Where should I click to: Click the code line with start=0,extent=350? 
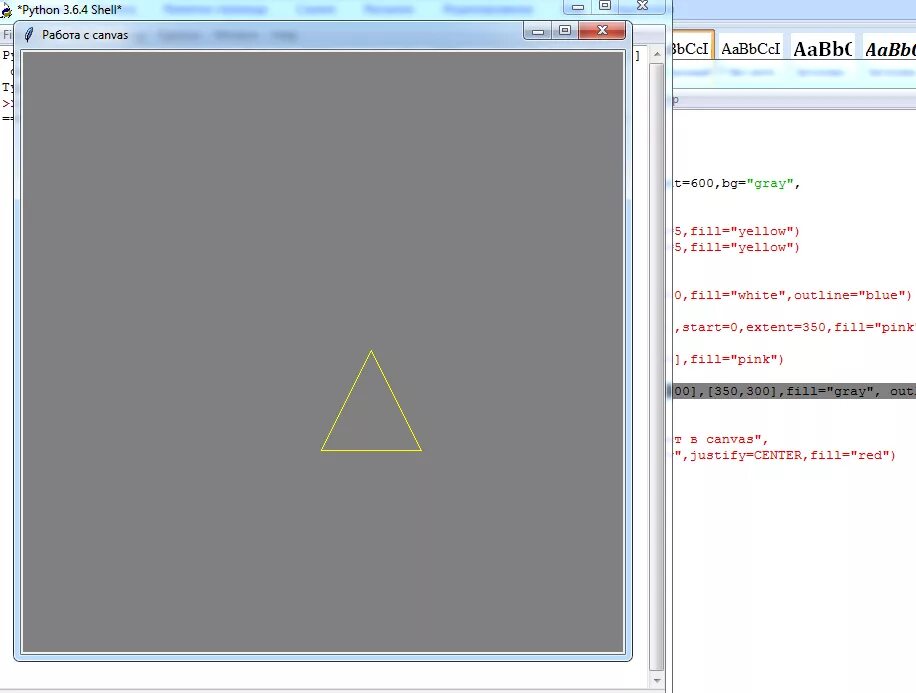(x=795, y=327)
